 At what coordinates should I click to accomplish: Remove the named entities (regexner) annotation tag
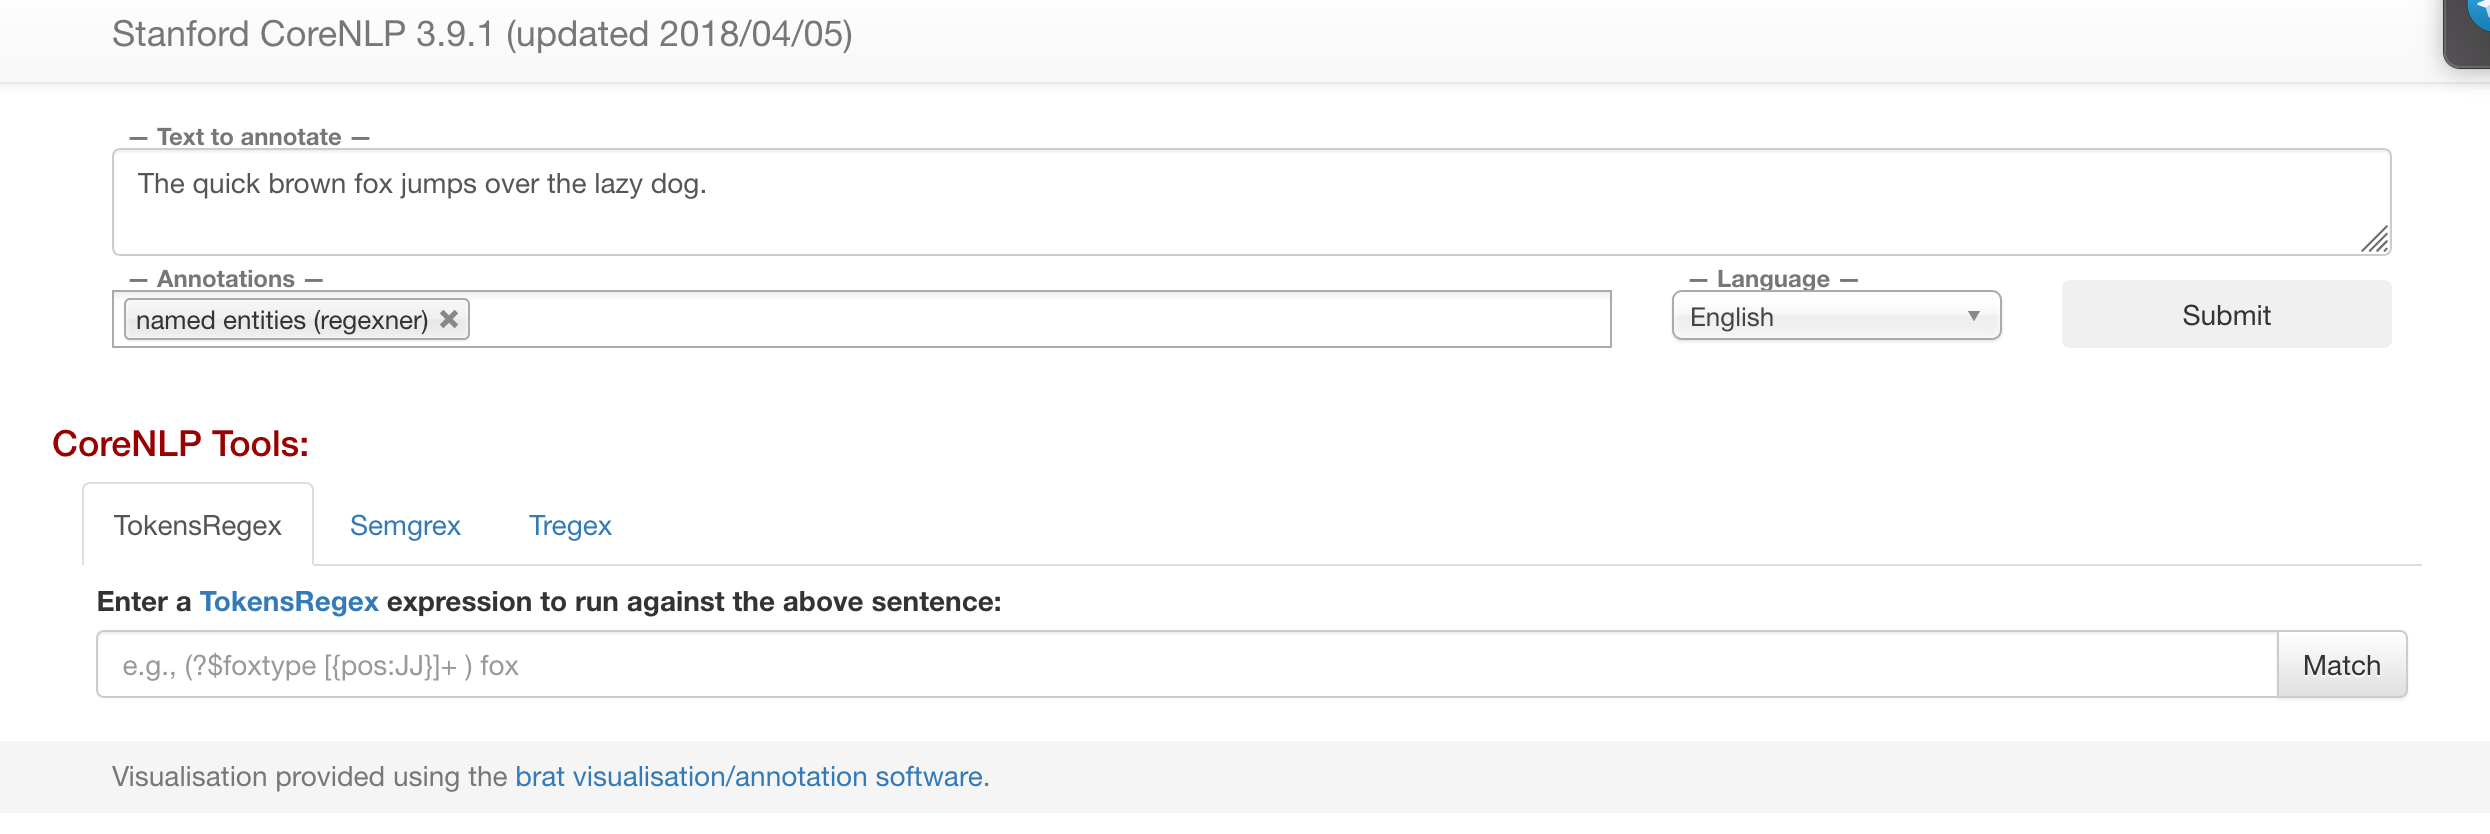[449, 319]
